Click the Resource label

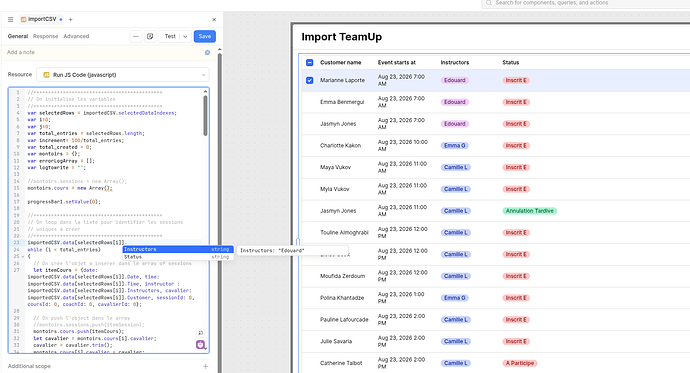[20, 74]
